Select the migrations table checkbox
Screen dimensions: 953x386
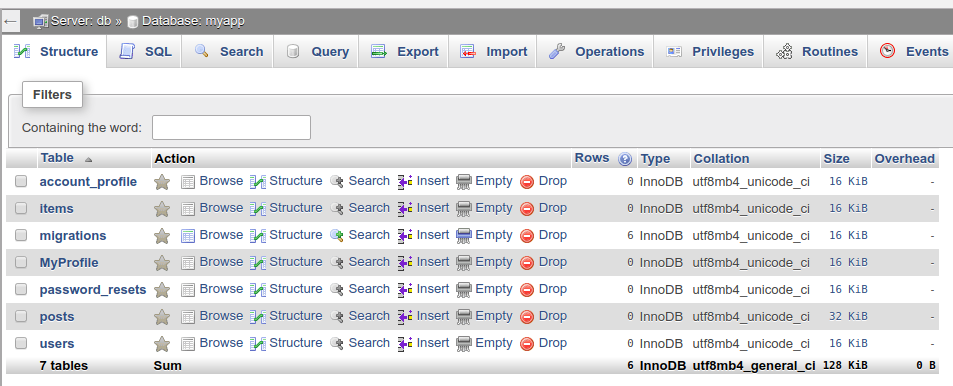[21, 235]
